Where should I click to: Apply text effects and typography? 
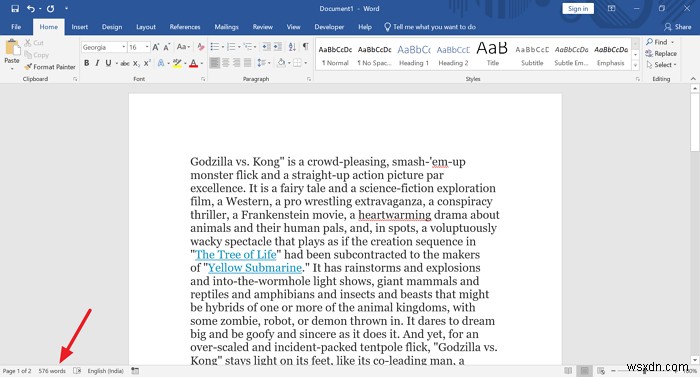click(x=161, y=63)
